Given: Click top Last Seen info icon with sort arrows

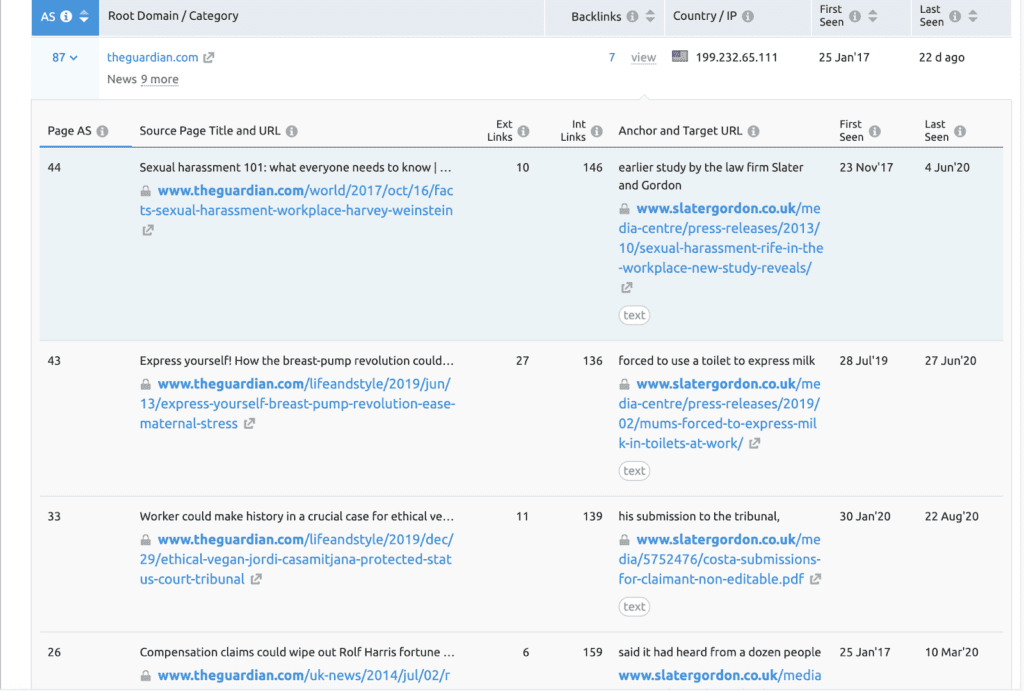Looking at the screenshot, I should pos(955,16).
